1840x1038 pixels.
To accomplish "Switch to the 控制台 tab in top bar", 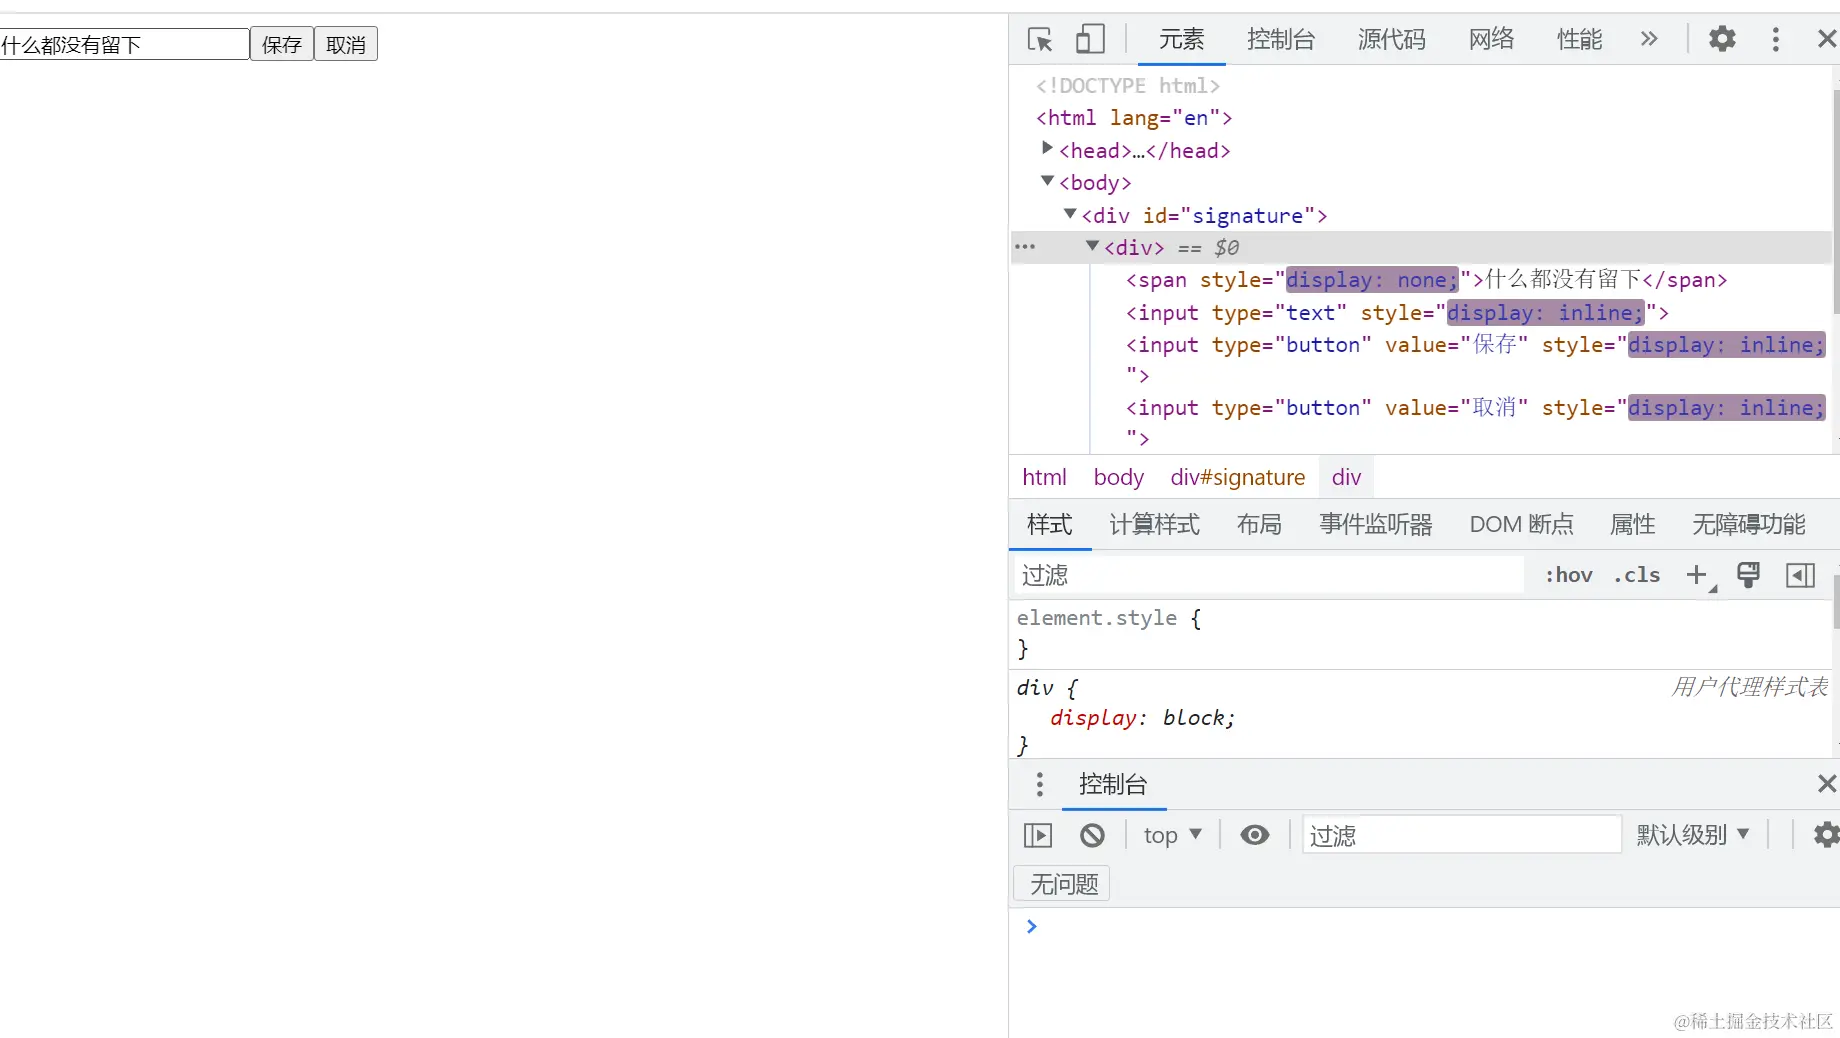I will click(1281, 39).
